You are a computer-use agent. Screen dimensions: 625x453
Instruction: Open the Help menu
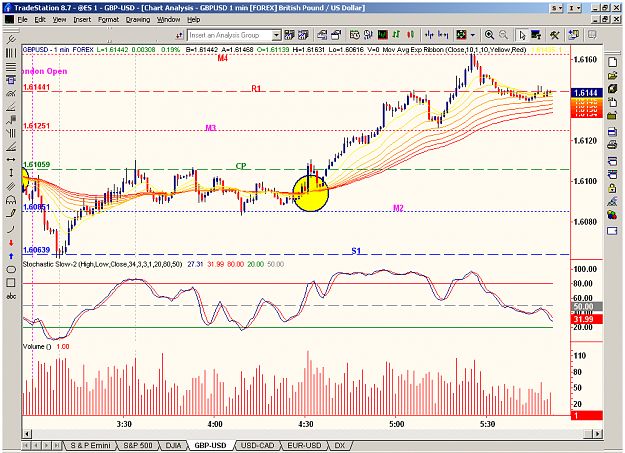click(x=194, y=20)
